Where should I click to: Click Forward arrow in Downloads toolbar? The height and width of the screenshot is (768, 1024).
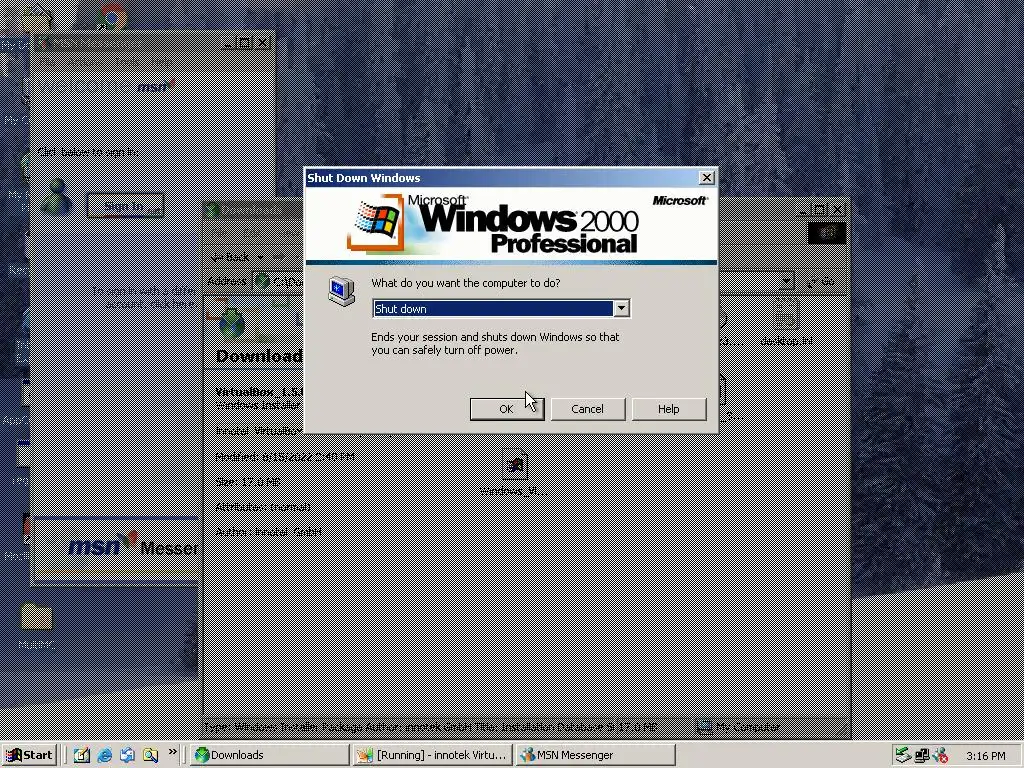(279, 257)
